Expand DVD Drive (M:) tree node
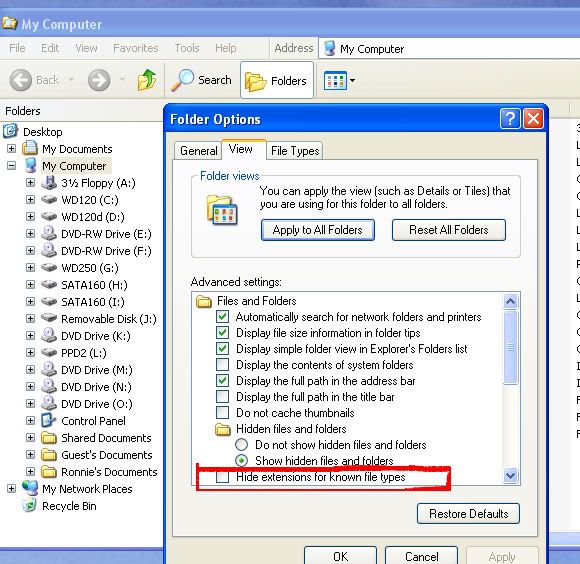580x564 pixels. pyautogui.click(x=30, y=370)
